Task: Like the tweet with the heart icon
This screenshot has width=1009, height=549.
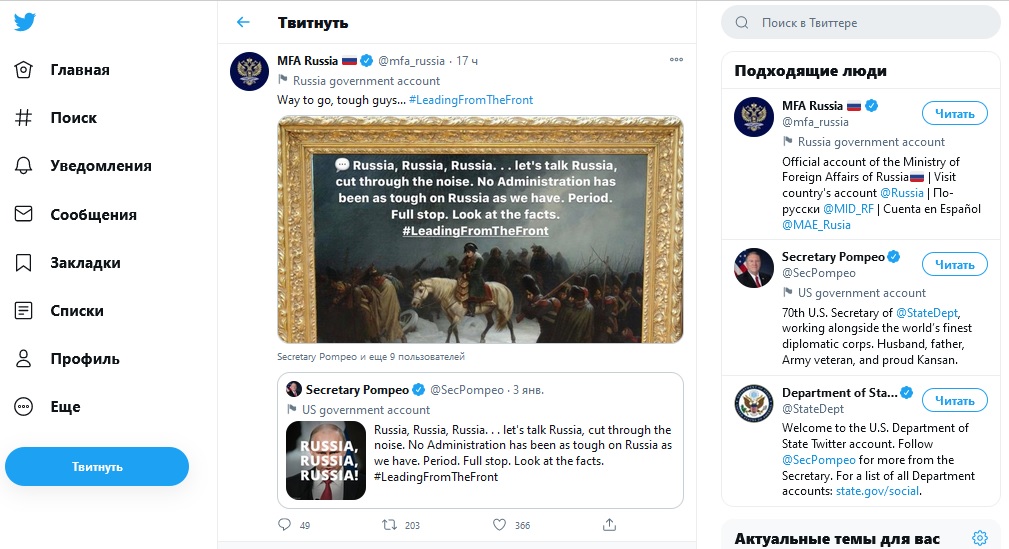Action: 500,524
